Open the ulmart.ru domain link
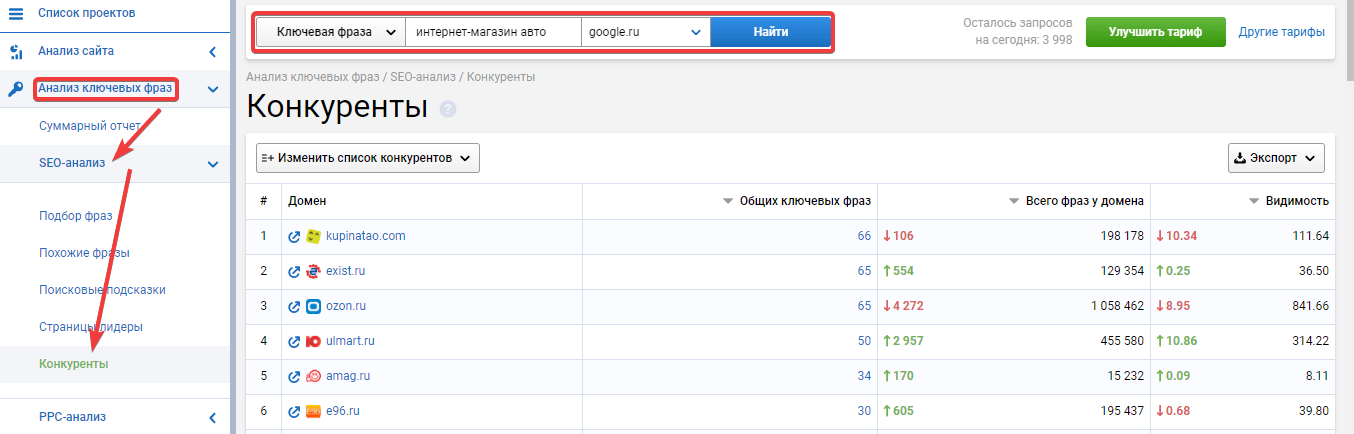This screenshot has width=1354, height=434. click(x=350, y=342)
